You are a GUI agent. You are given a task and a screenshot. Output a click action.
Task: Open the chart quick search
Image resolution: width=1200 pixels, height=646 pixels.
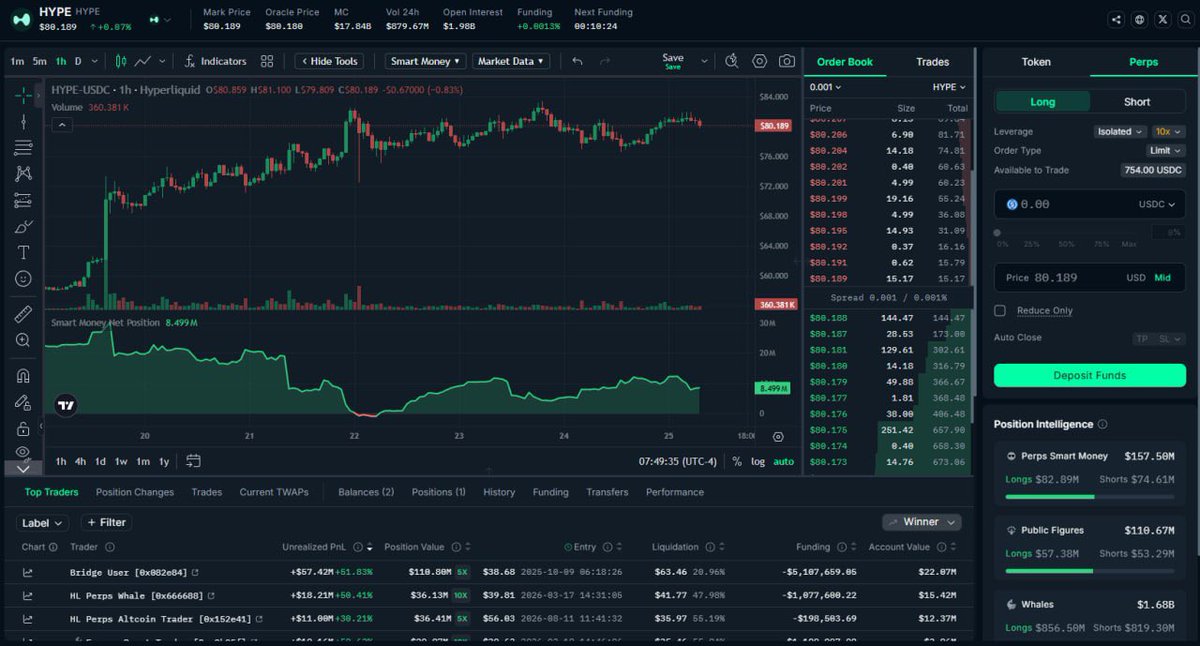tap(732, 61)
